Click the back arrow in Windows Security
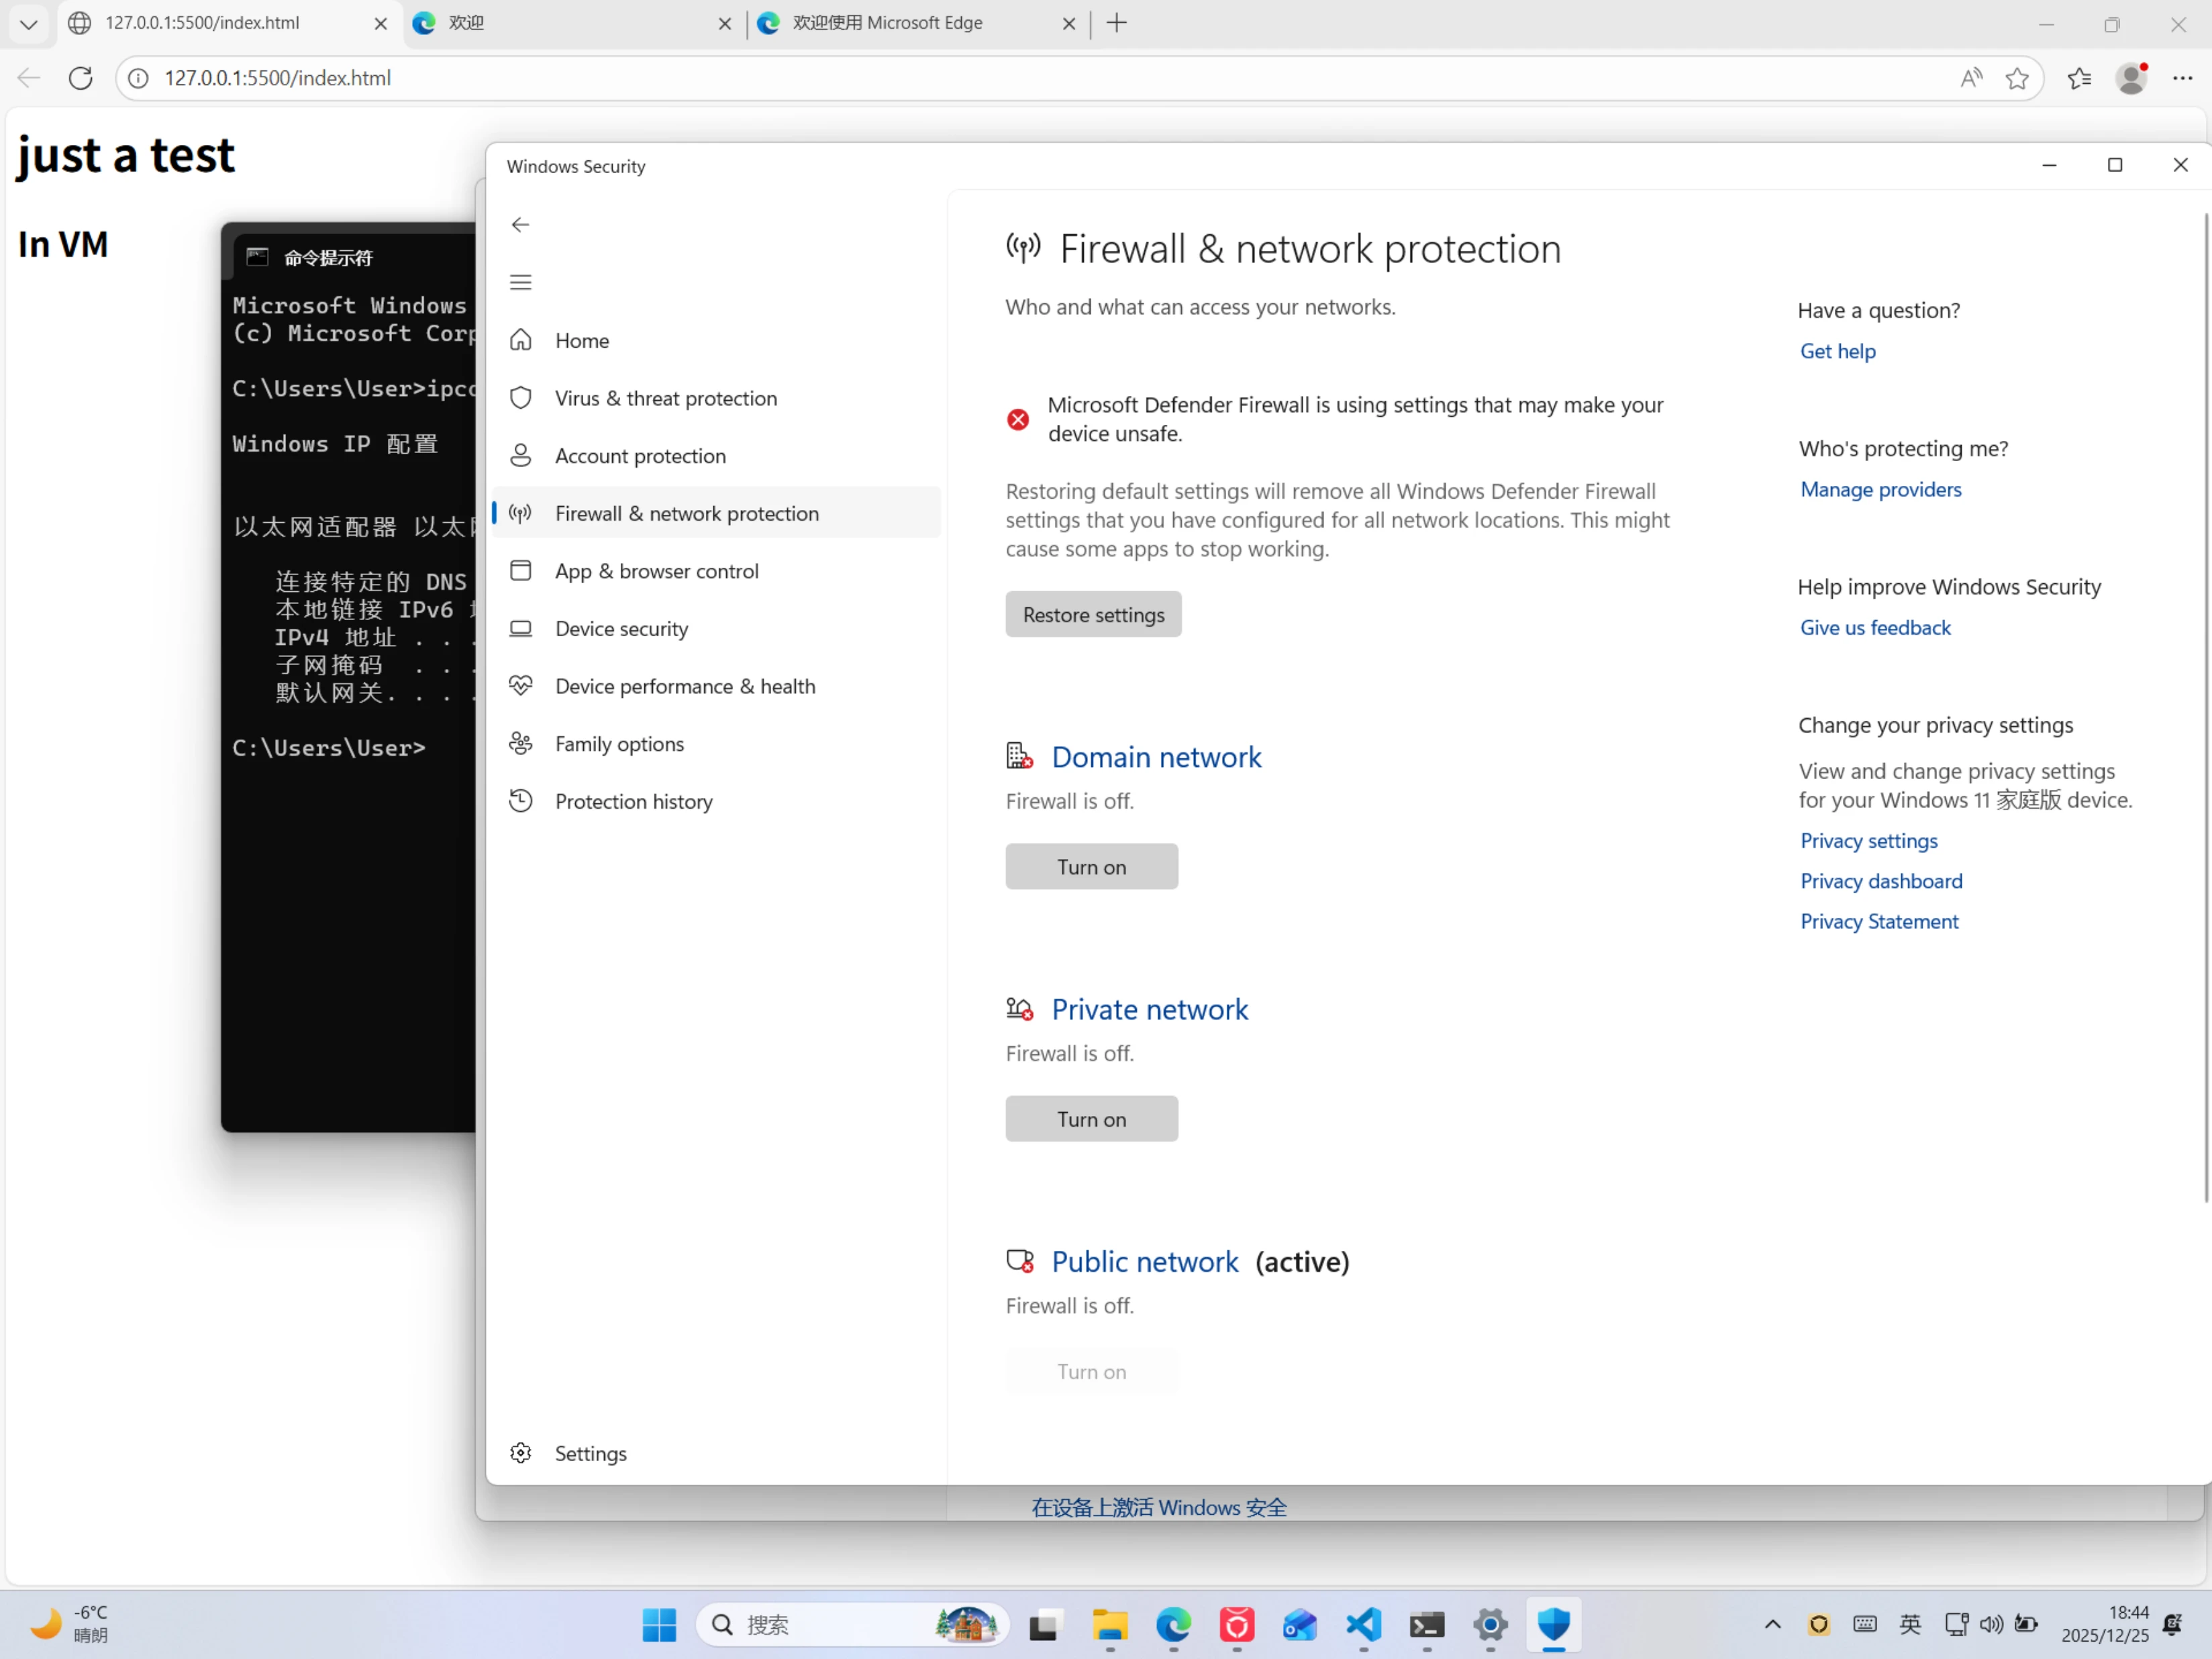This screenshot has height=1659, width=2212. [520, 225]
